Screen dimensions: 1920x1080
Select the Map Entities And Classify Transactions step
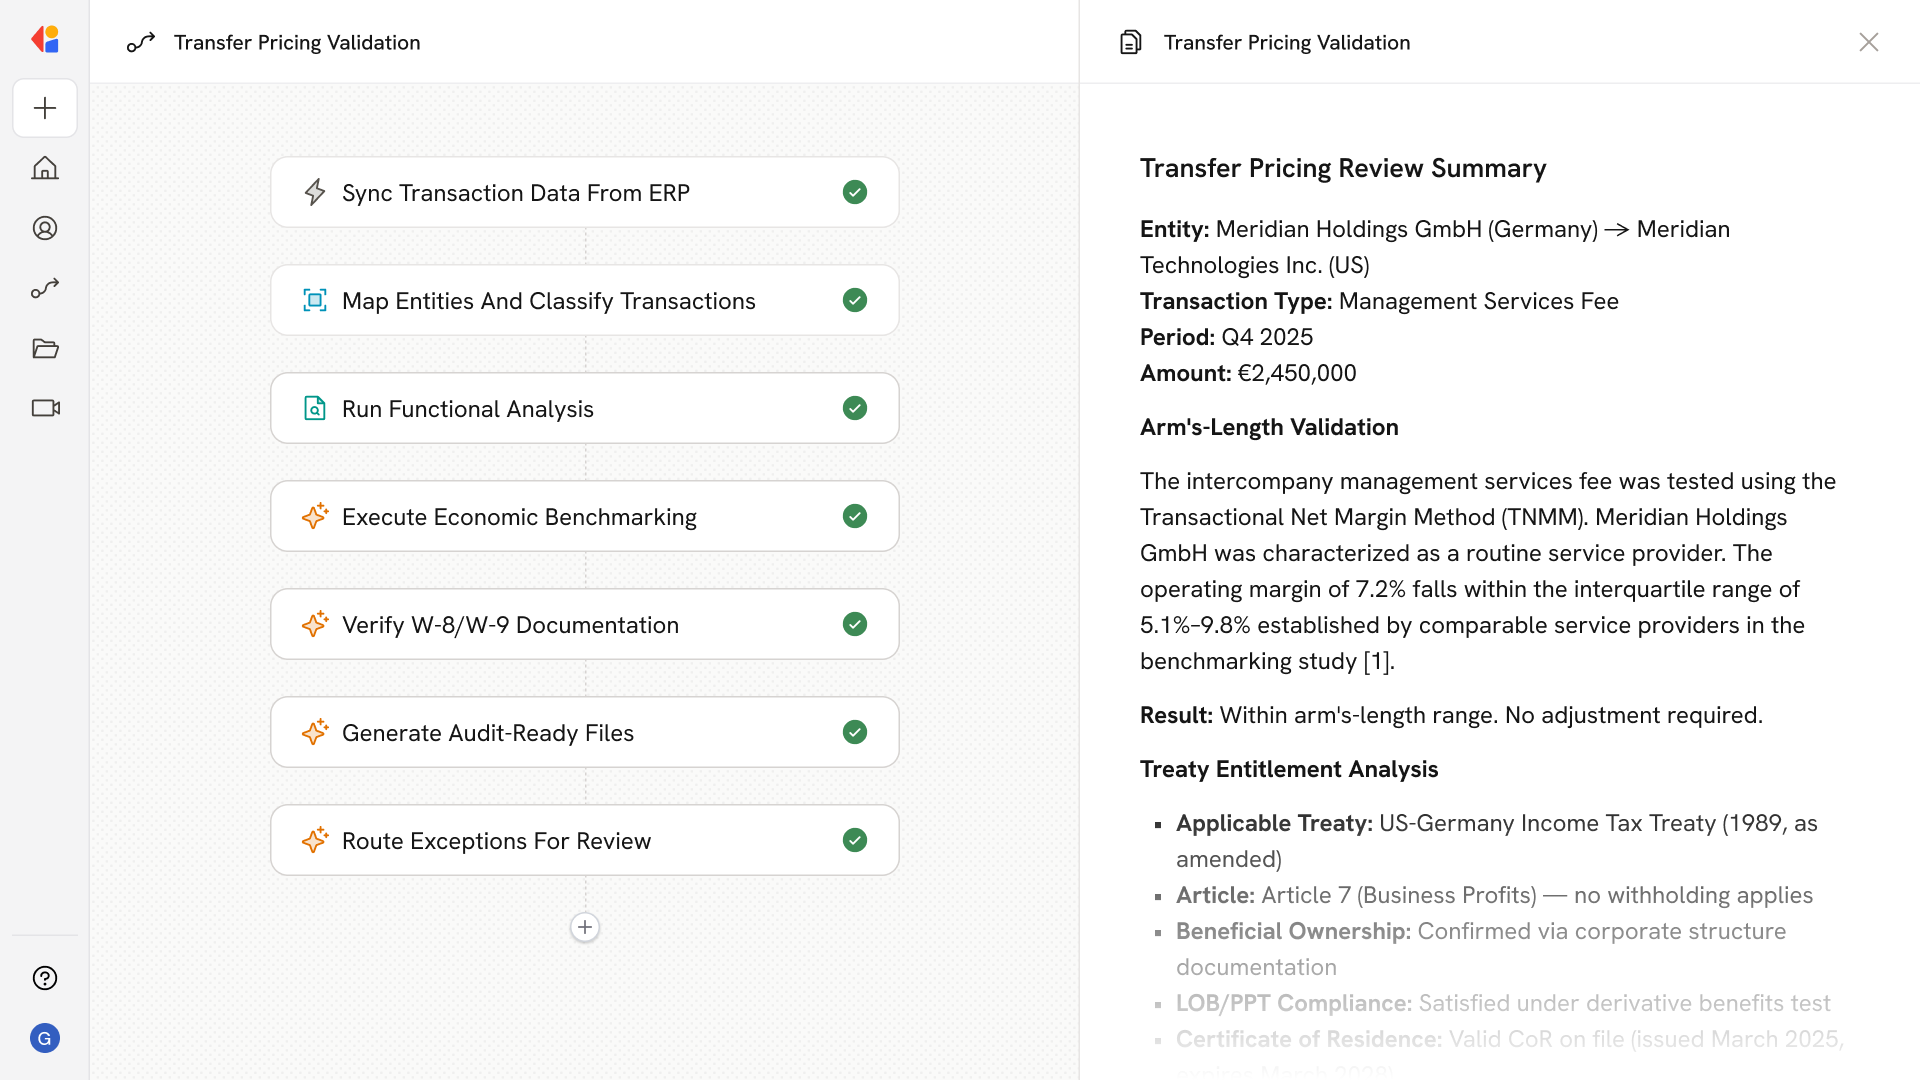pyautogui.click(x=548, y=301)
